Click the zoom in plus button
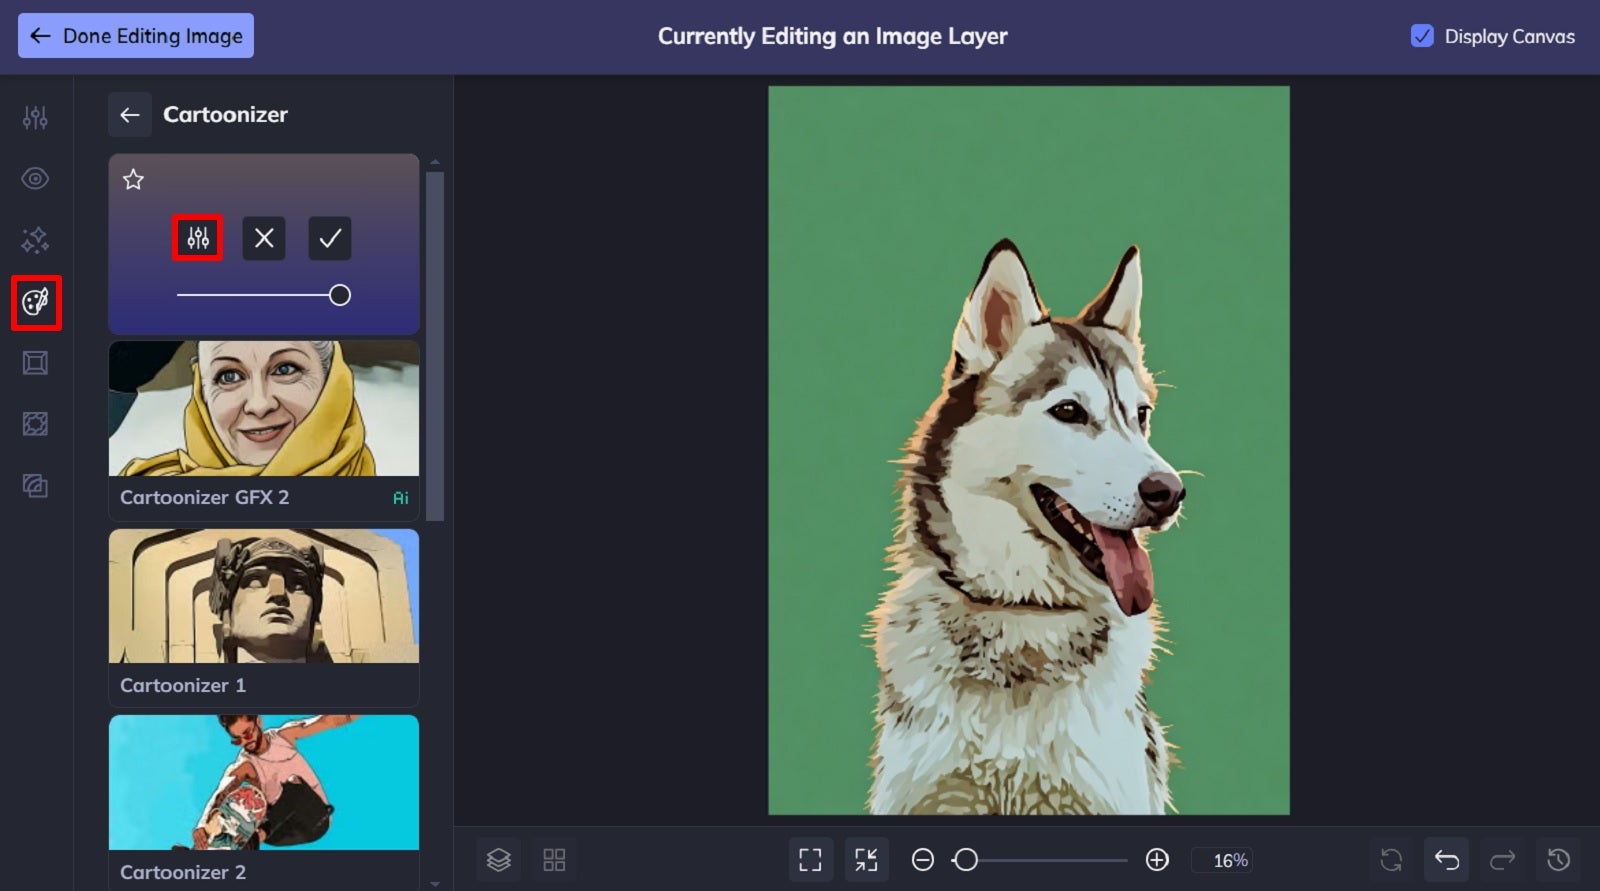 coord(1157,860)
